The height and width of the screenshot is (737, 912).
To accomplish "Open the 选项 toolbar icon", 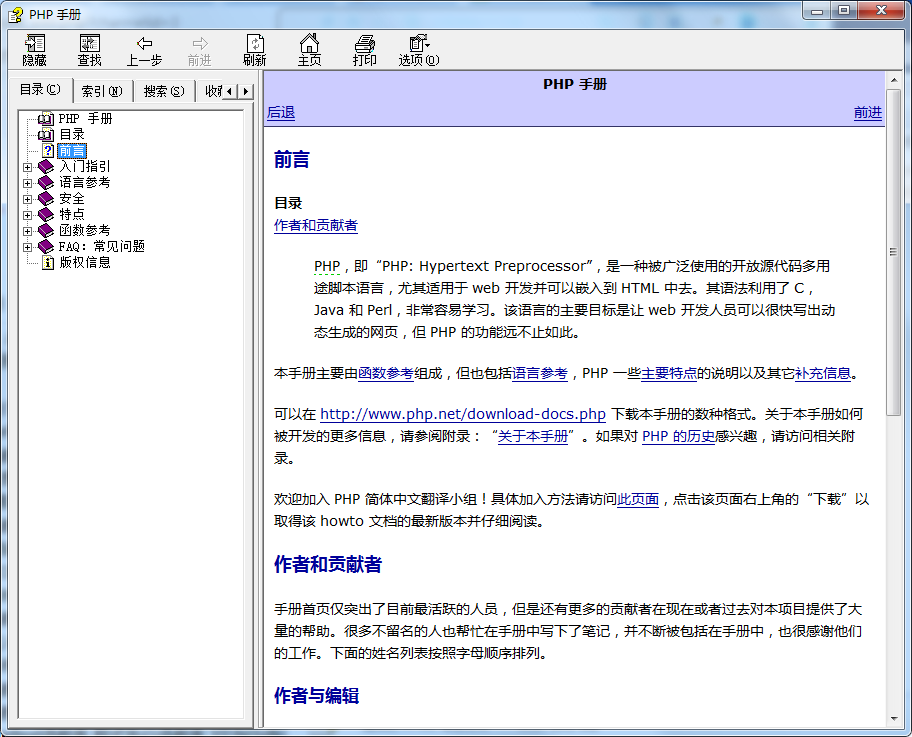I will coord(417,49).
